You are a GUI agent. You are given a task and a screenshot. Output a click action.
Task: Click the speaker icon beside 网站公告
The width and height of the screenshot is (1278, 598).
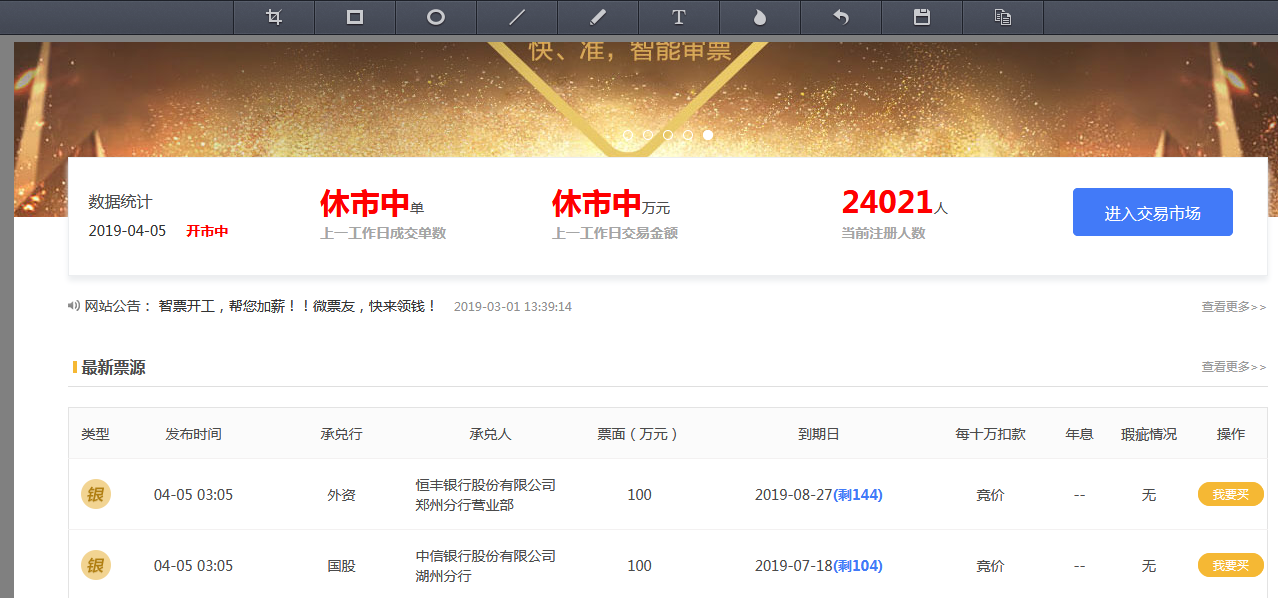(x=74, y=306)
